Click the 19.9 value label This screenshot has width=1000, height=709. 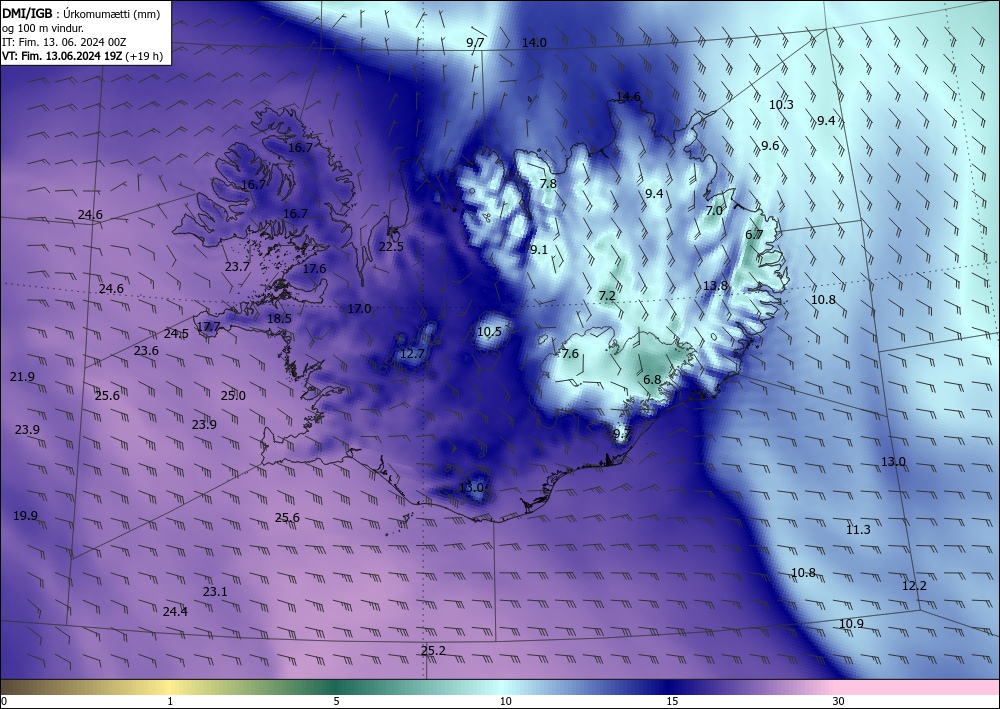pyautogui.click(x=26, y=516)
